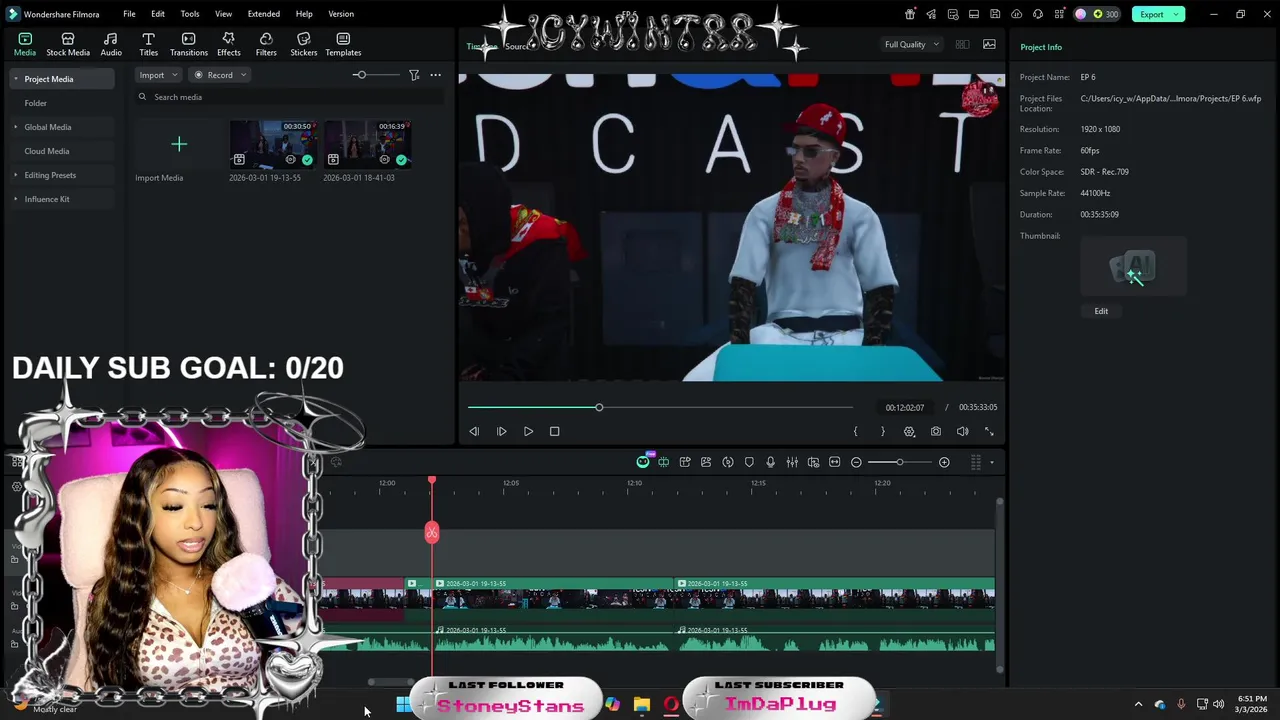Open the audio mixer icon in timeline toolbar
Image resolution: width=1280 pixels, height=720 pixels.
click(x=792, y=462)
